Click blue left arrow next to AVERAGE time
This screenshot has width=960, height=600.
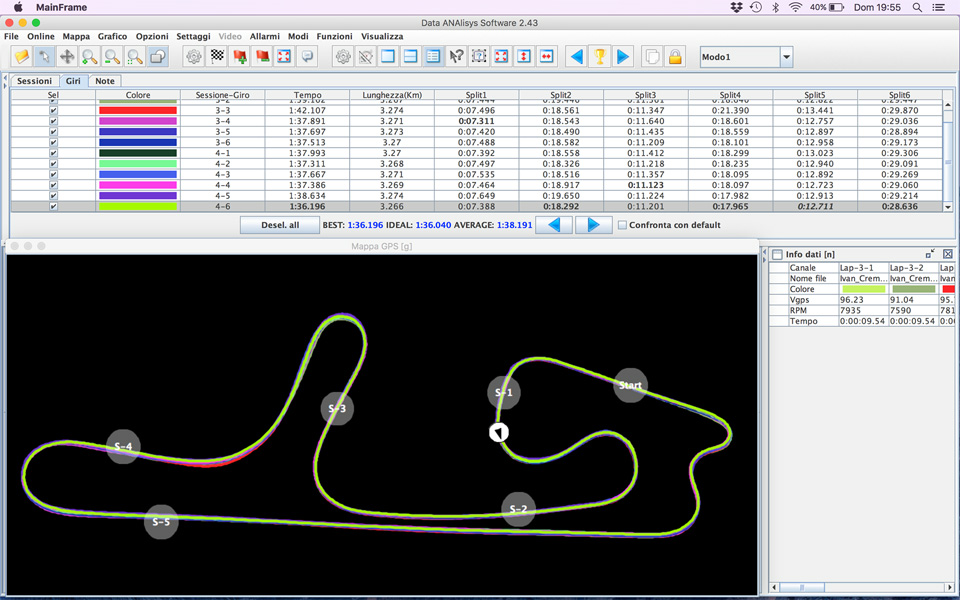point(554,225)
